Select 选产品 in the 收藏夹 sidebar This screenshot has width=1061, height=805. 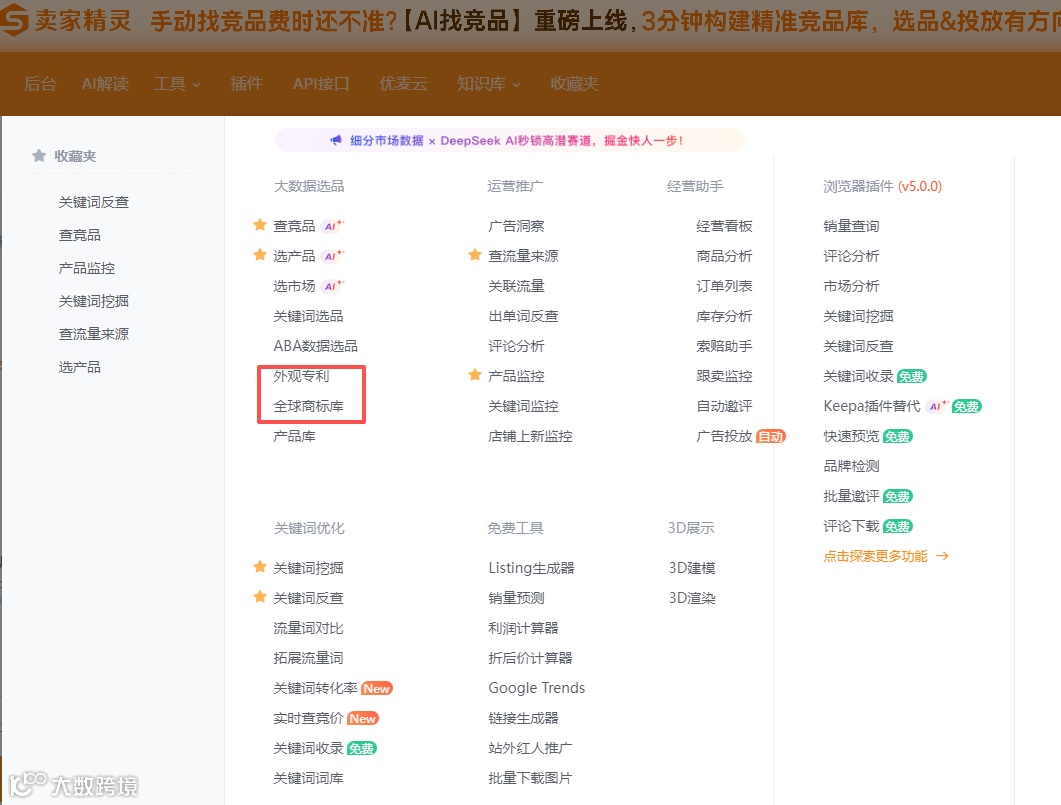click(79, 367)
